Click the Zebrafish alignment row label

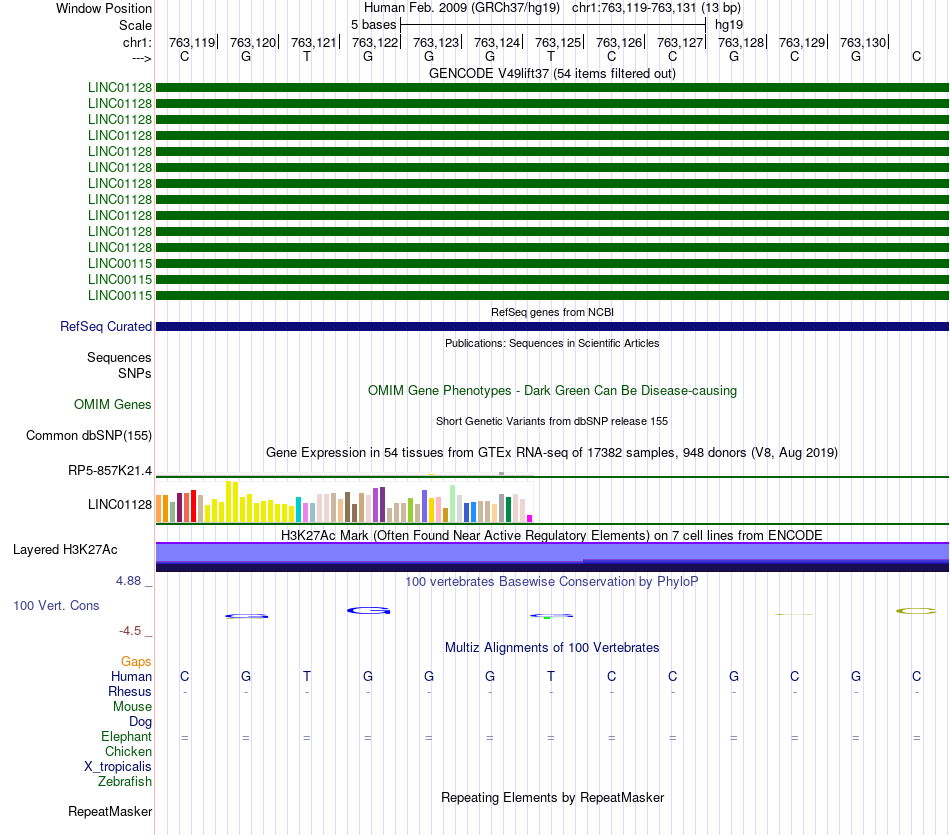click(x=125, y=782)
